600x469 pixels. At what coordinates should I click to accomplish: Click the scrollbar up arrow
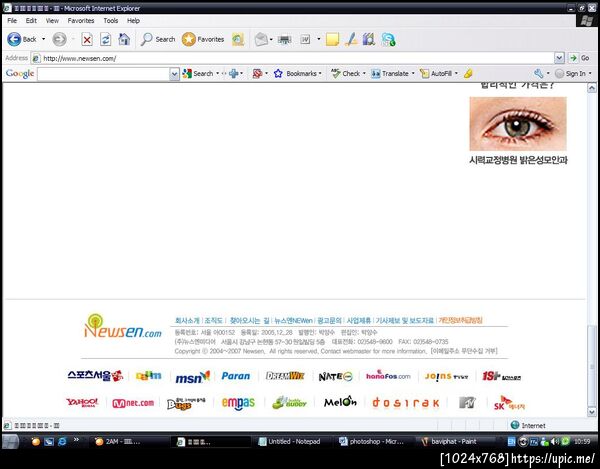pyautogui.click(x=592, y=88)
